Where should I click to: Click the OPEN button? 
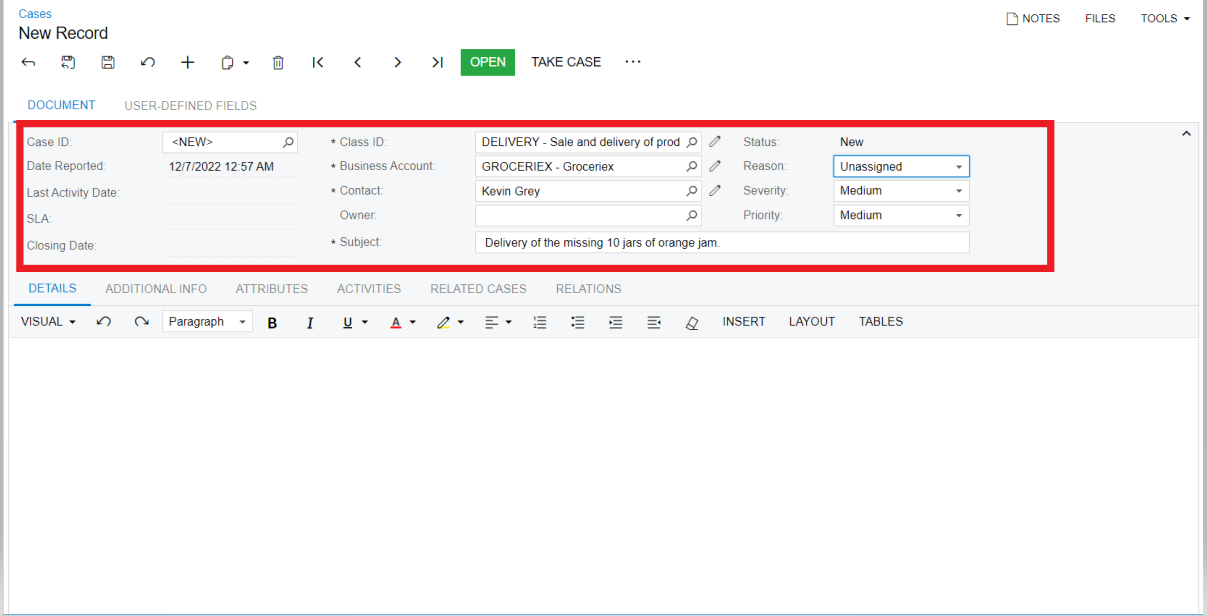(x=487, y=62)
